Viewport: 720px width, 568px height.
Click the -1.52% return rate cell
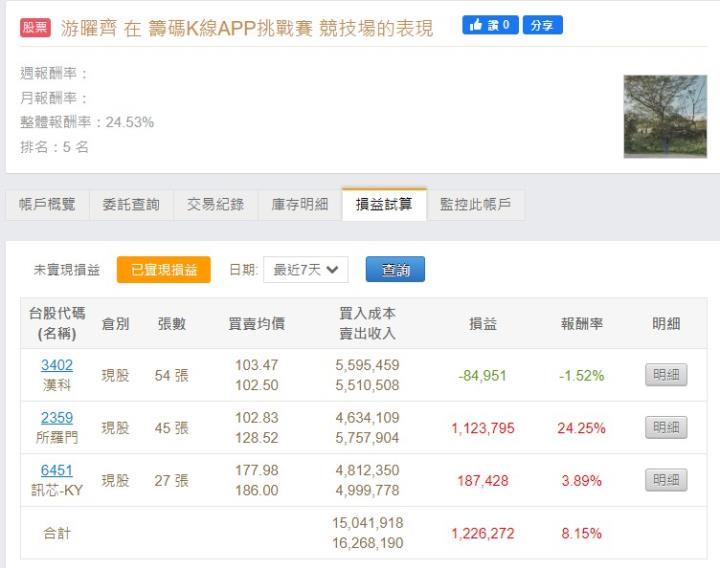[581, 376]
